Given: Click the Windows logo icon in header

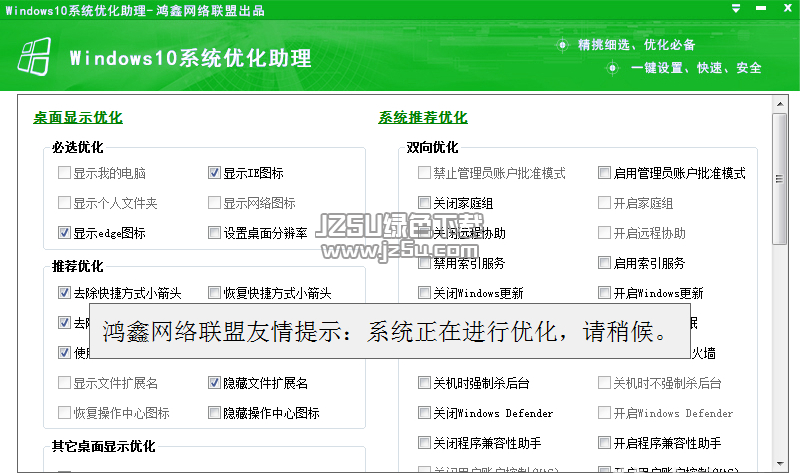Looking at the screenshot, I should (x=35, y=56).
